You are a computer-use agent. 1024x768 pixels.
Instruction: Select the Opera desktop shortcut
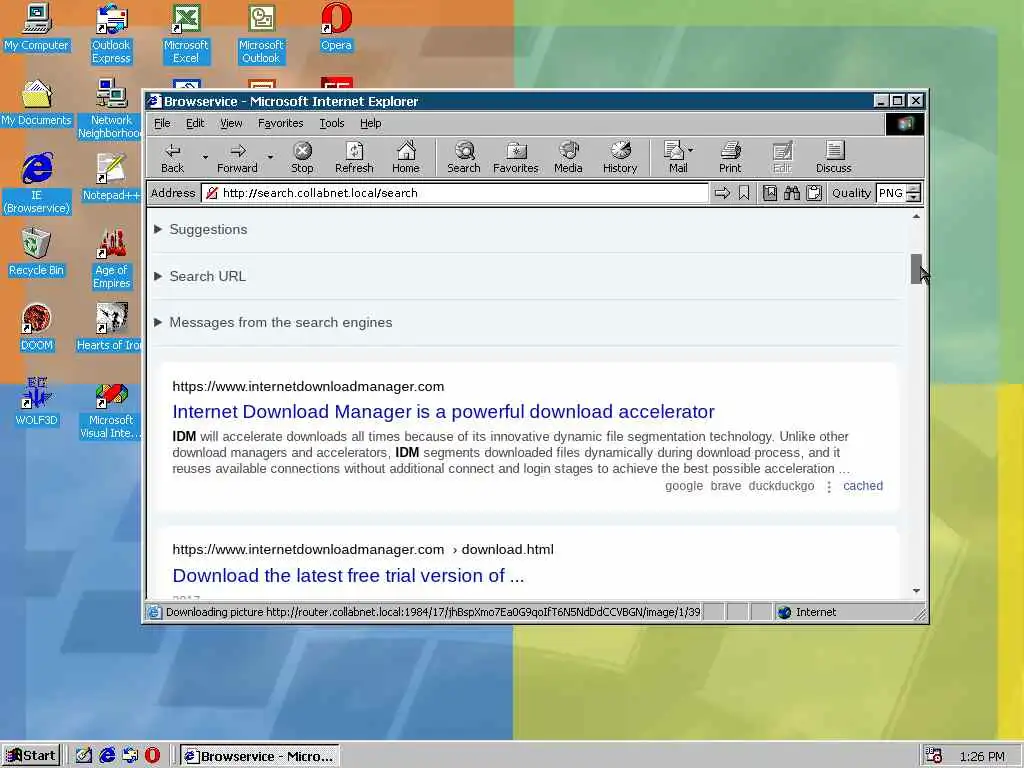coord(336,27)
